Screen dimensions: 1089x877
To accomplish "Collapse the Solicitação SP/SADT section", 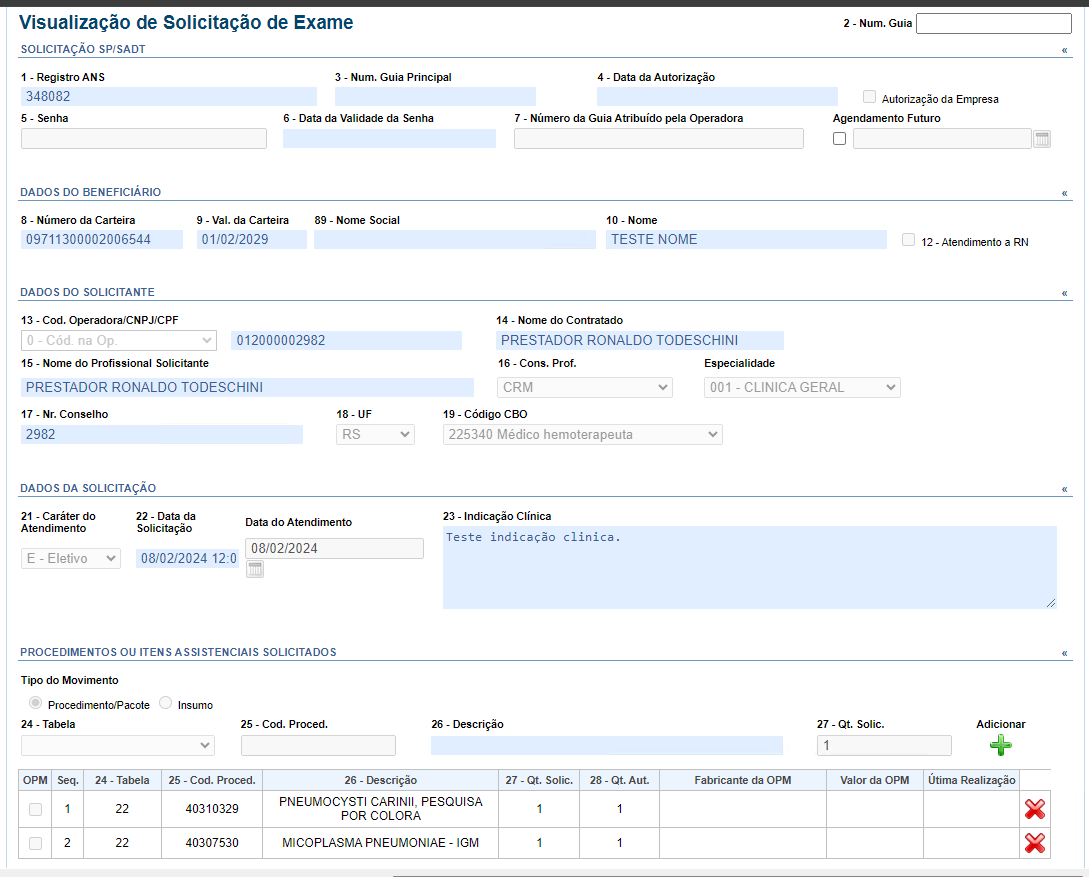I will [x=1064, y=49].
